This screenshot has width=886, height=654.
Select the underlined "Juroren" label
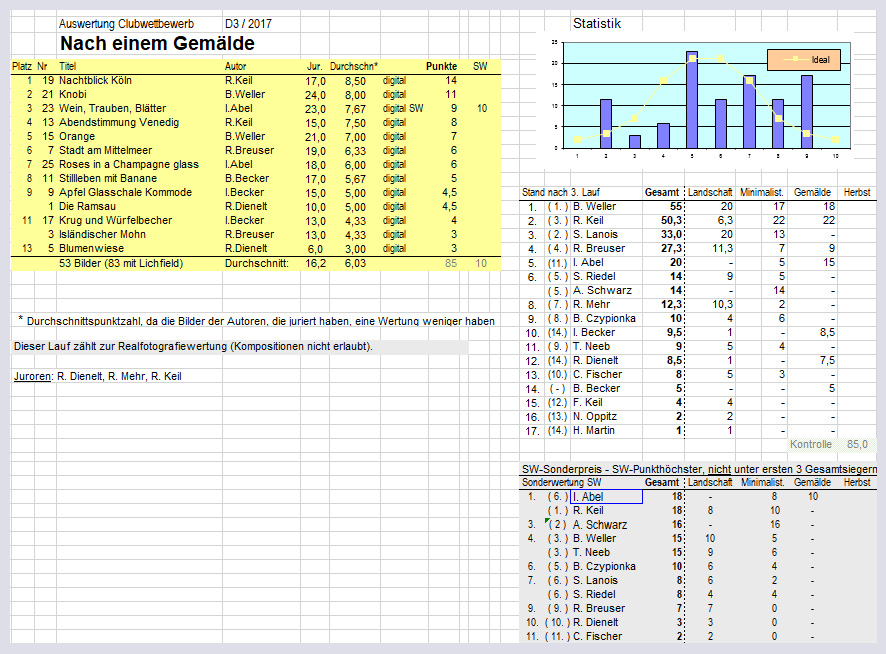click(x=32, y=376)
